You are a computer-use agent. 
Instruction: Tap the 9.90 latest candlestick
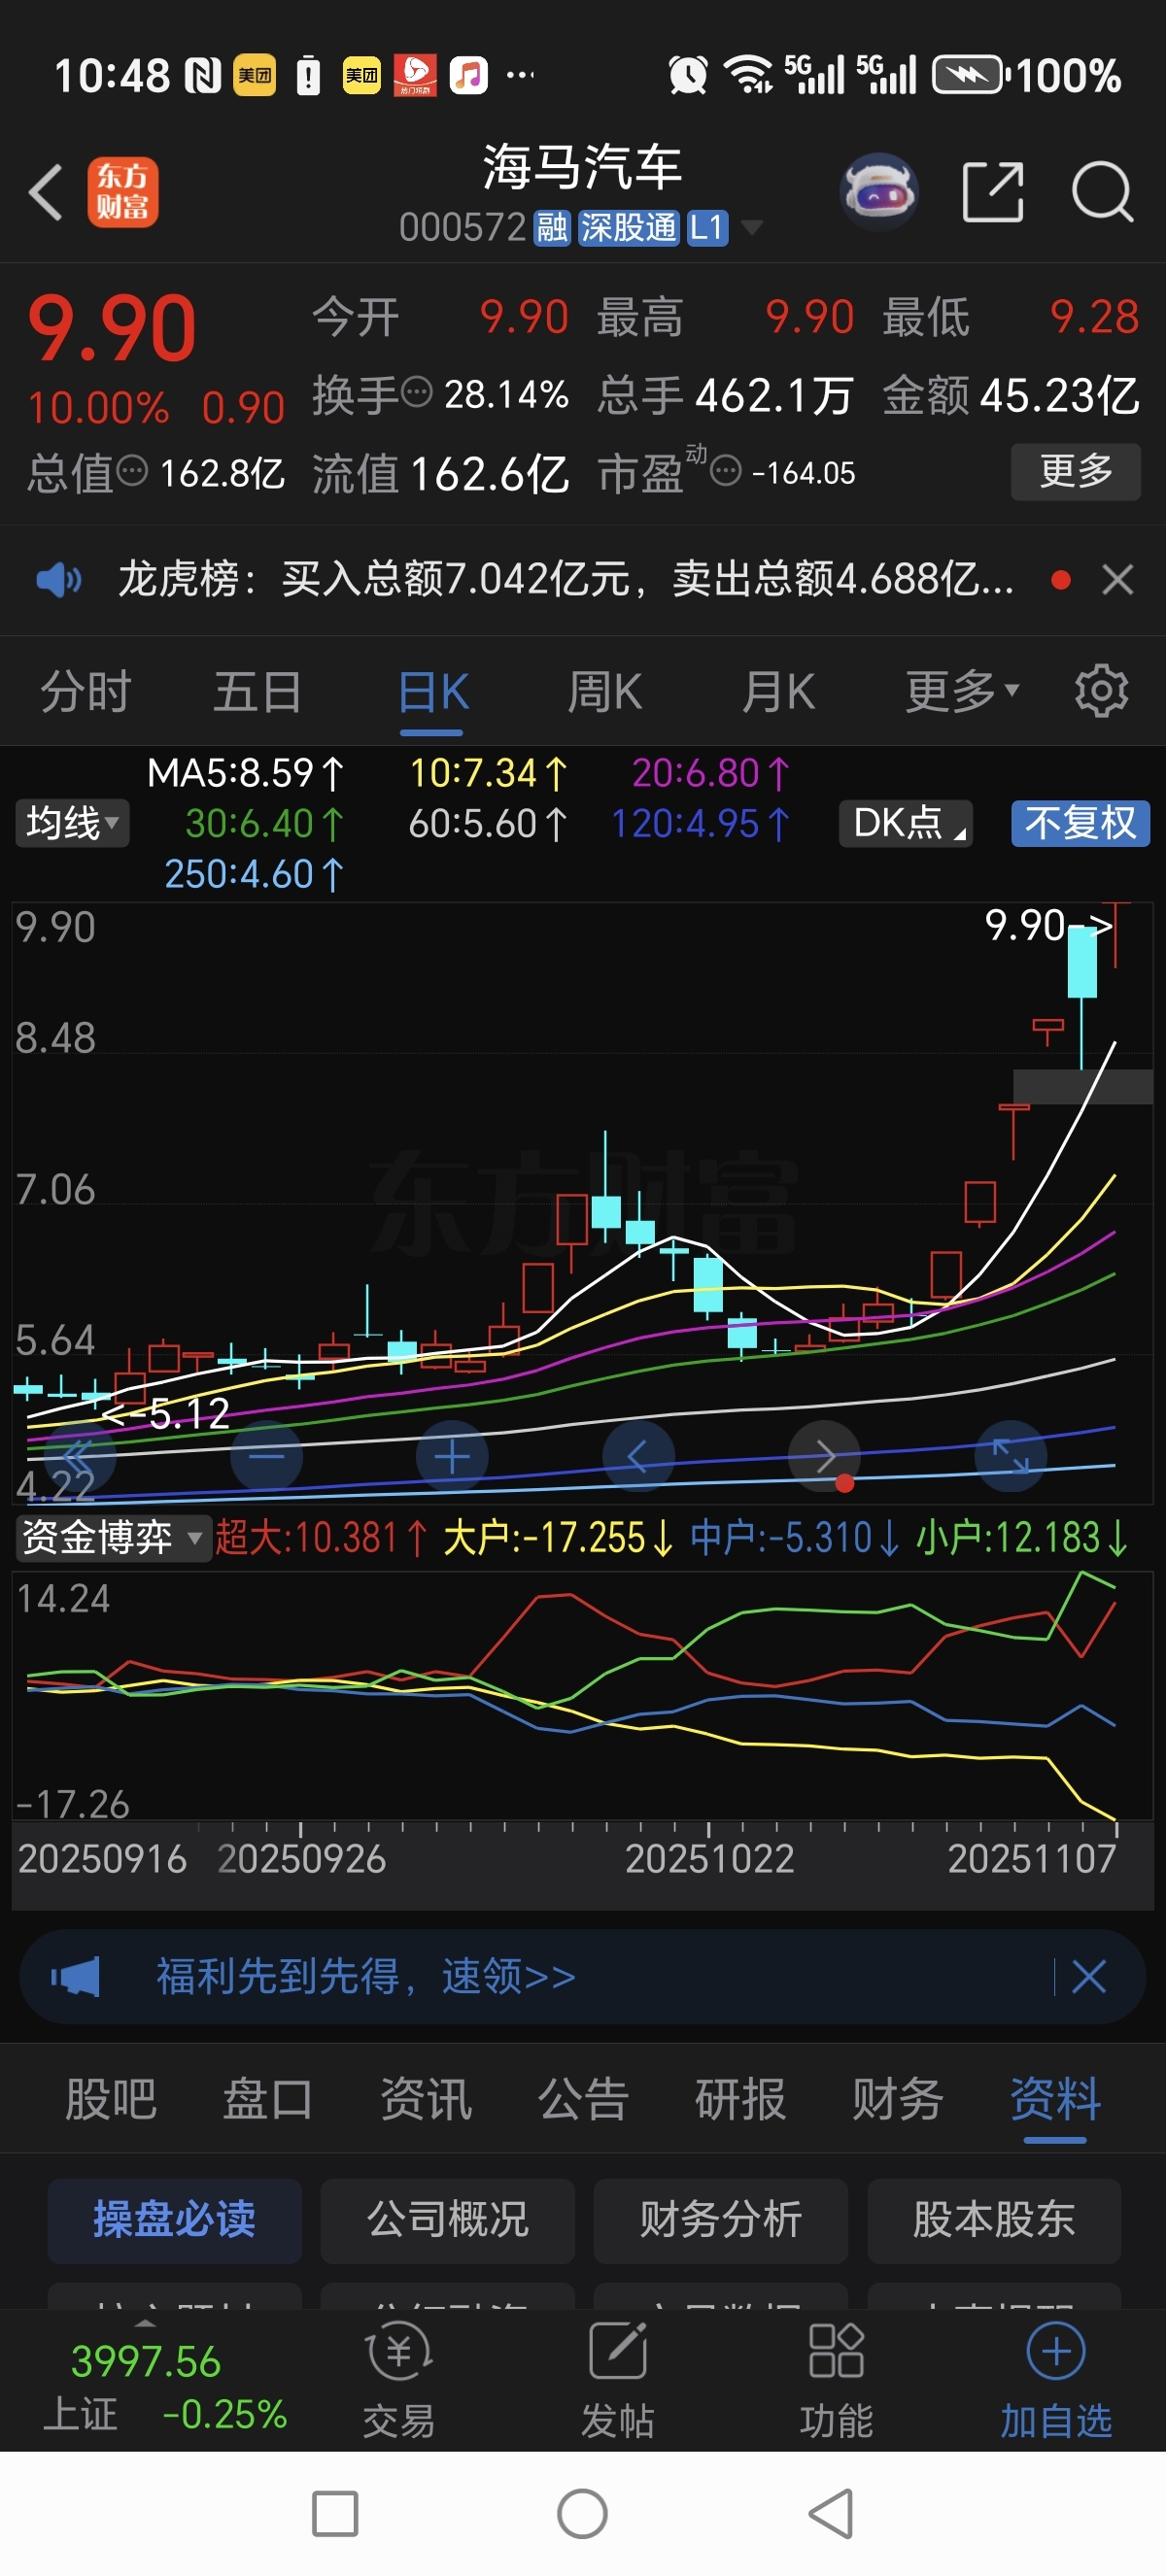pos(1116,933)
